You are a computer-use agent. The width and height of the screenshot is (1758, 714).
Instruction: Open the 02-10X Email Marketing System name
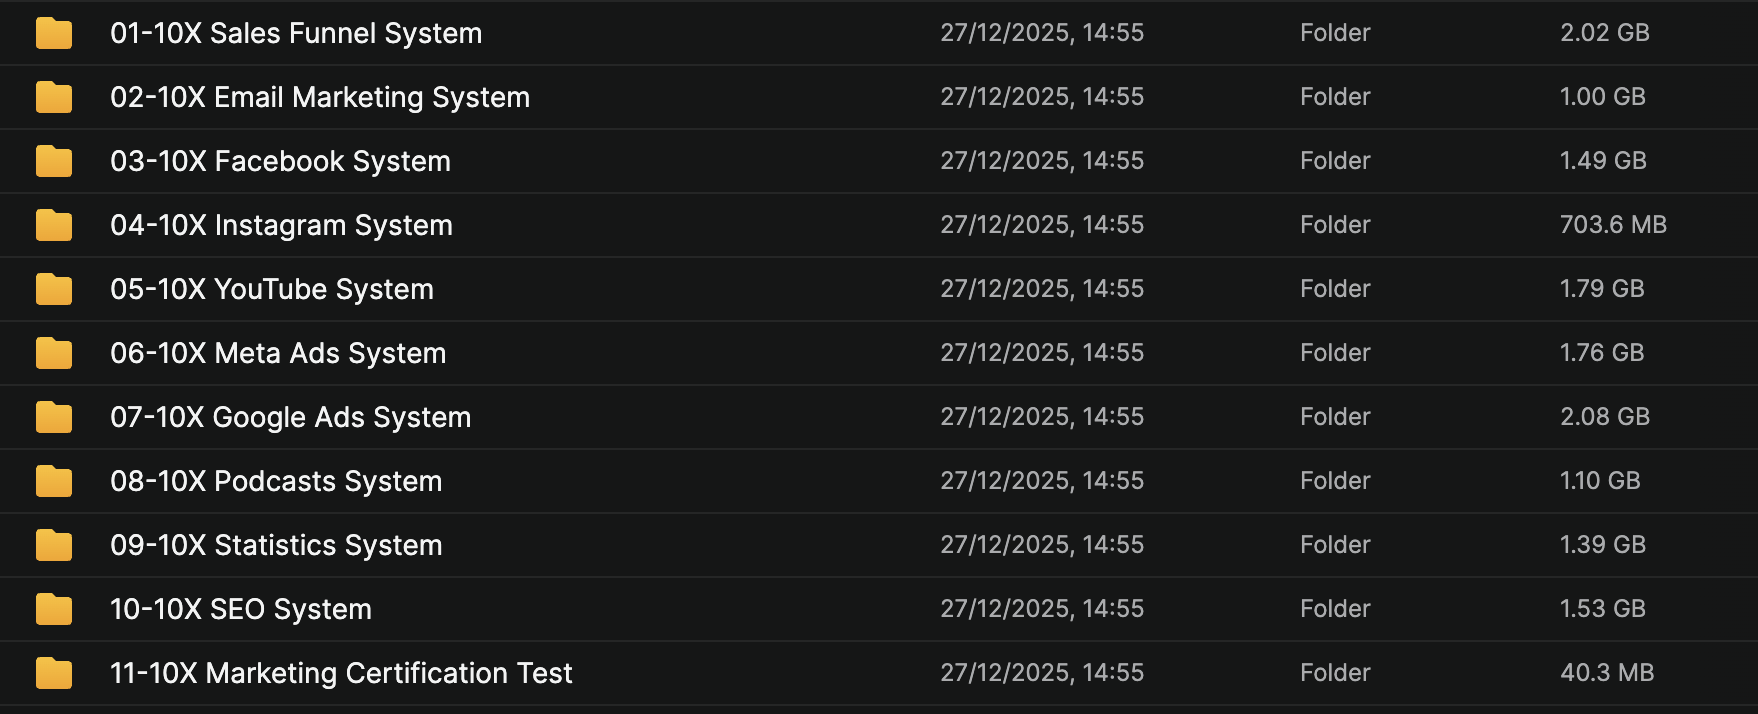[x=320, y=97]
